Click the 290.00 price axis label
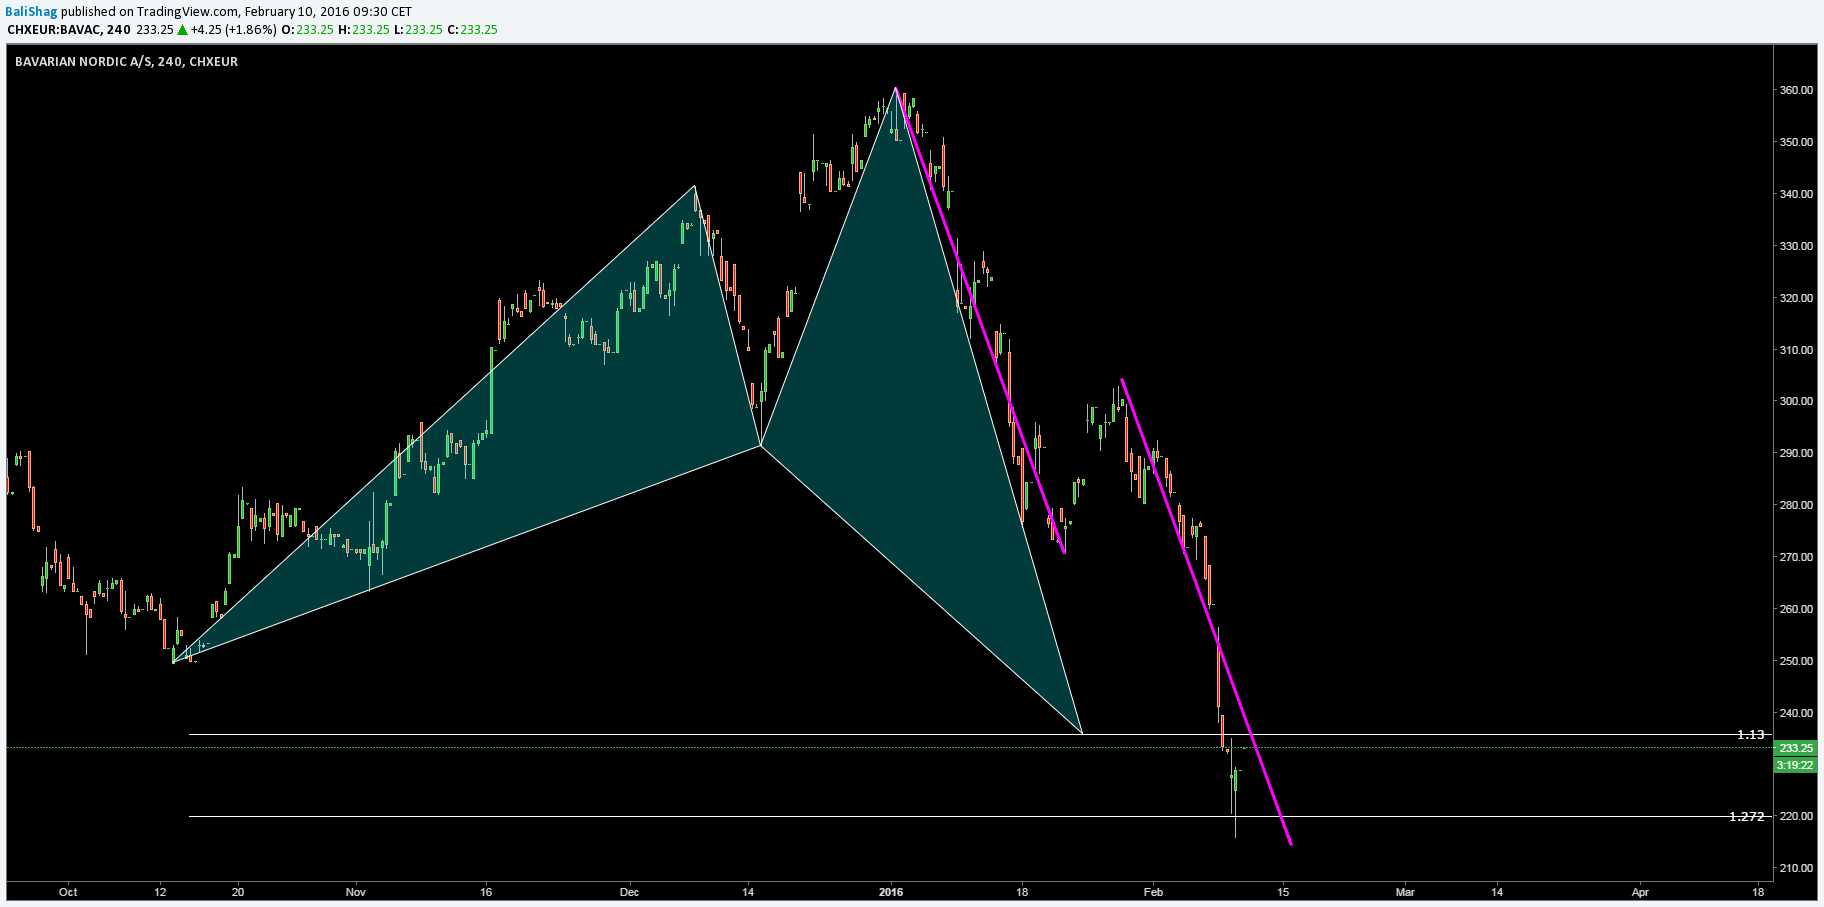The image size is (1824, 907). pos(1796,453)
